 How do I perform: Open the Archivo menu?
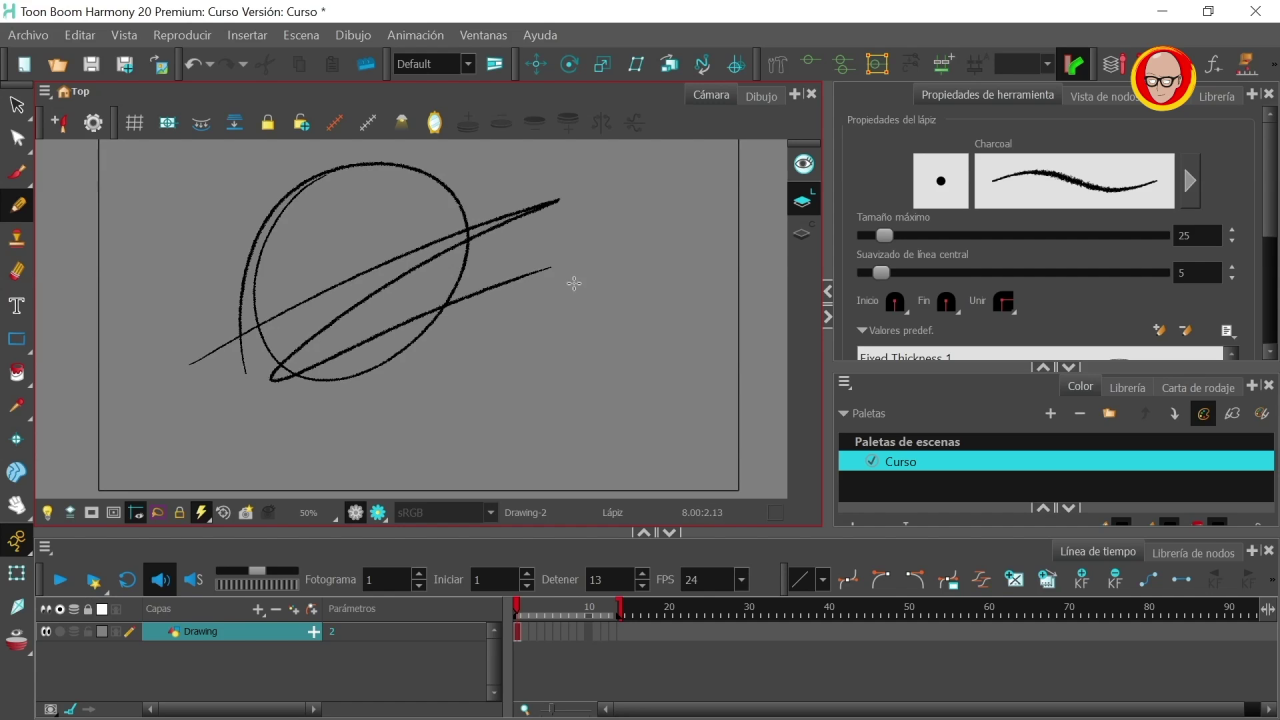point(28,35)
